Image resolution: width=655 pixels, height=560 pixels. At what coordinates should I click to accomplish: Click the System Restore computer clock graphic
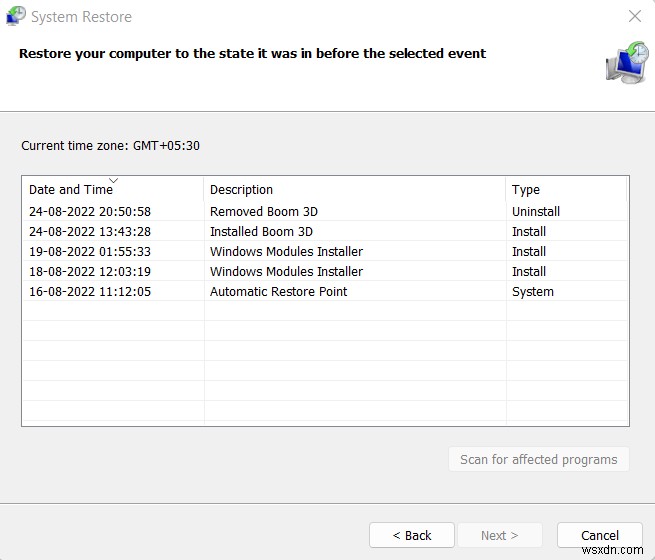pyautogui.click(x=626, y=62)
